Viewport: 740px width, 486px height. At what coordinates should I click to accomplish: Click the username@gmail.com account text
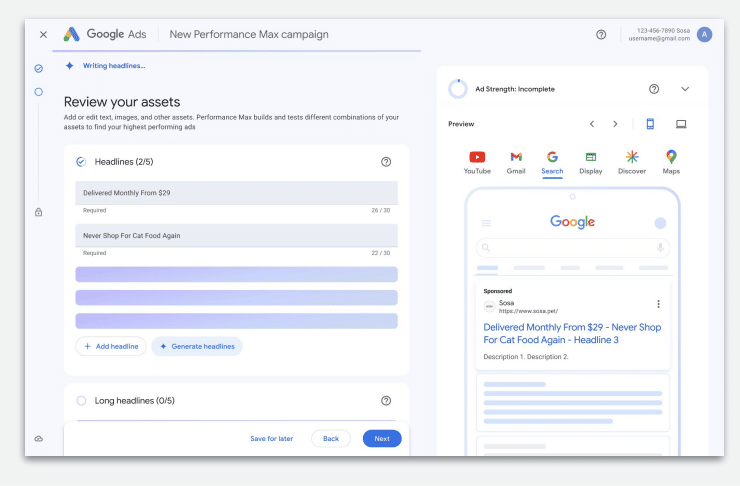pyautogui.click(x=659, y=39)
